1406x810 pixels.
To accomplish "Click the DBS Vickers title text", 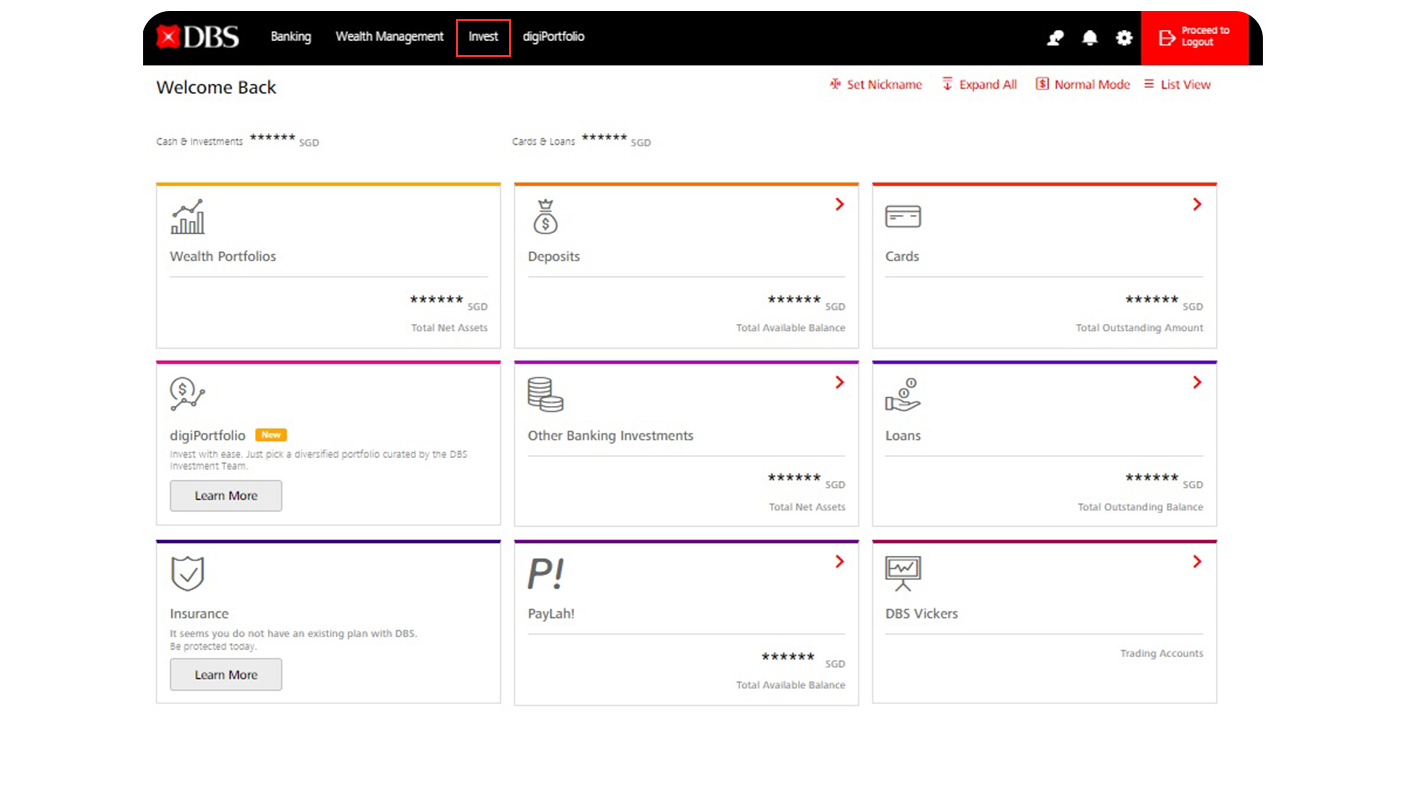I will pos(922,614).
